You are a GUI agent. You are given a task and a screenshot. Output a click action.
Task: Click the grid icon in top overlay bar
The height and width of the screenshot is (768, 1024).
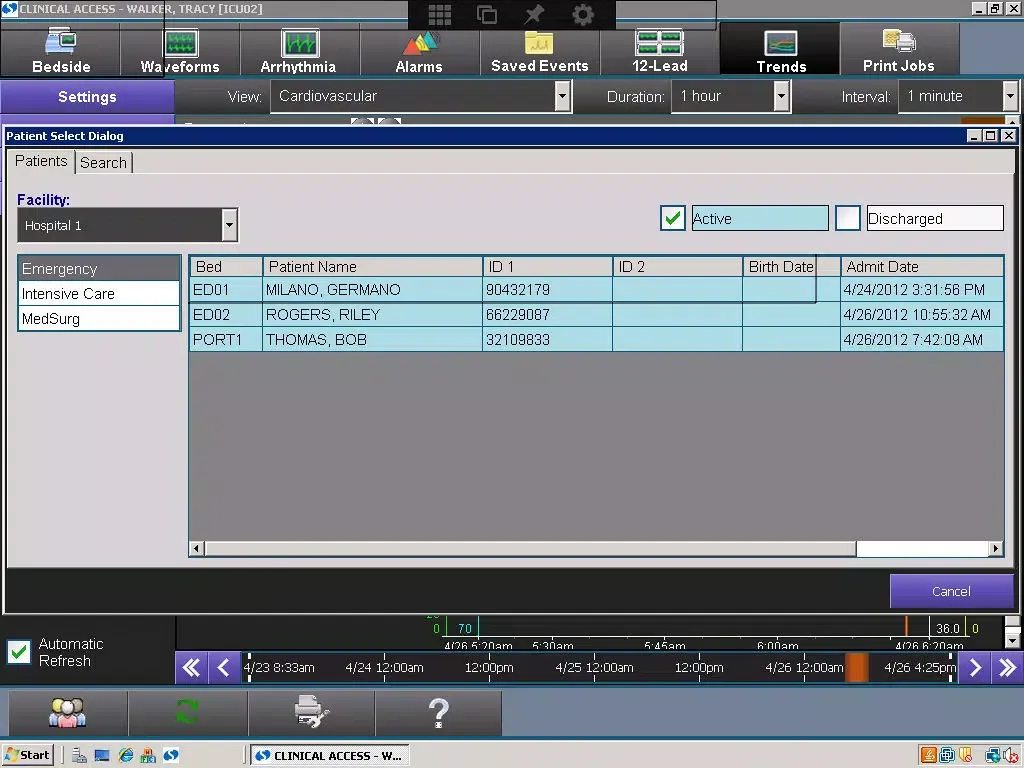tap(440, 14)
